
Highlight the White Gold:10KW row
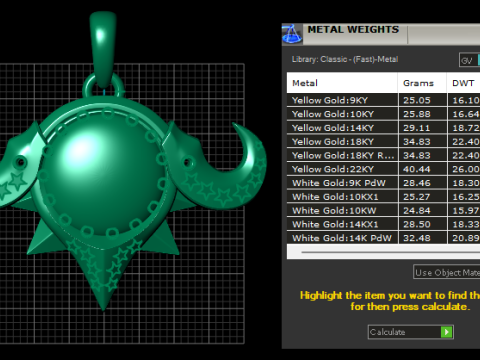383,210
